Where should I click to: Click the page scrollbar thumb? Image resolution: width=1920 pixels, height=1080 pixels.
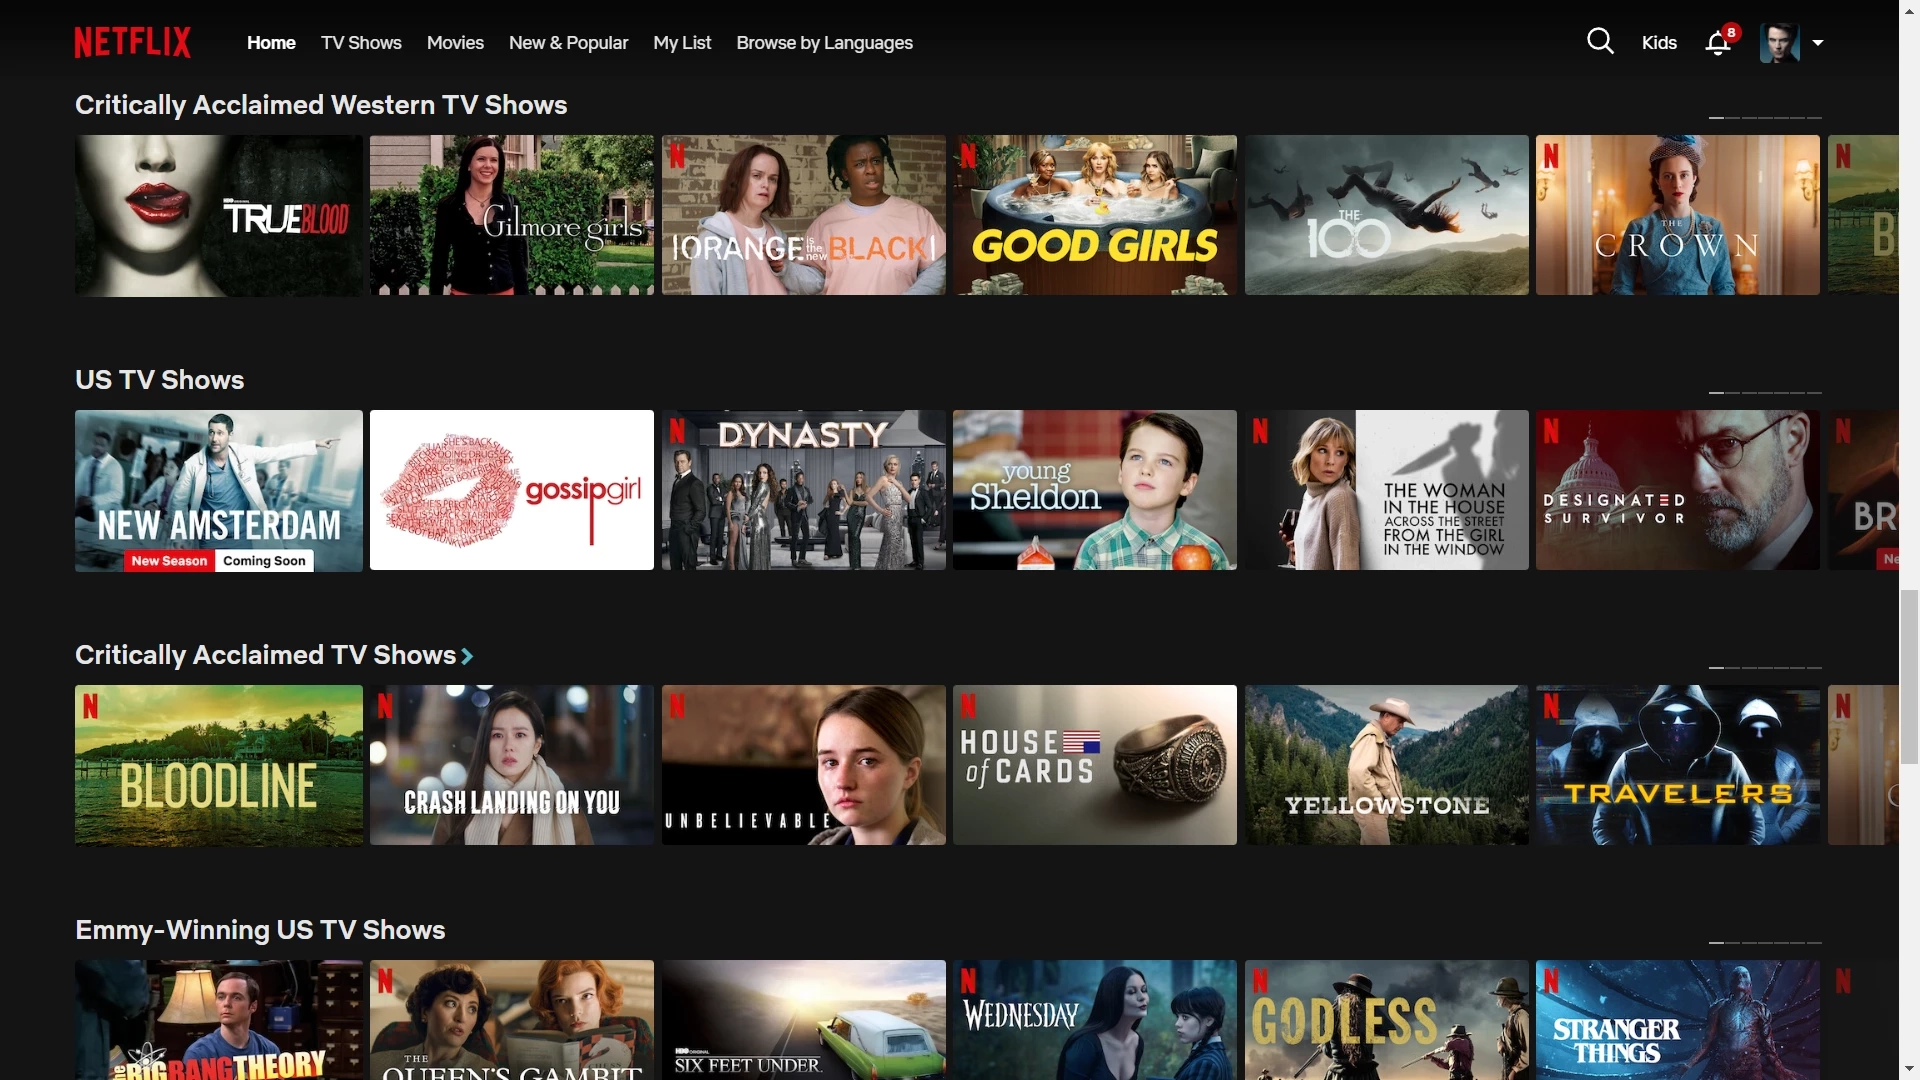pos(1909,677)
